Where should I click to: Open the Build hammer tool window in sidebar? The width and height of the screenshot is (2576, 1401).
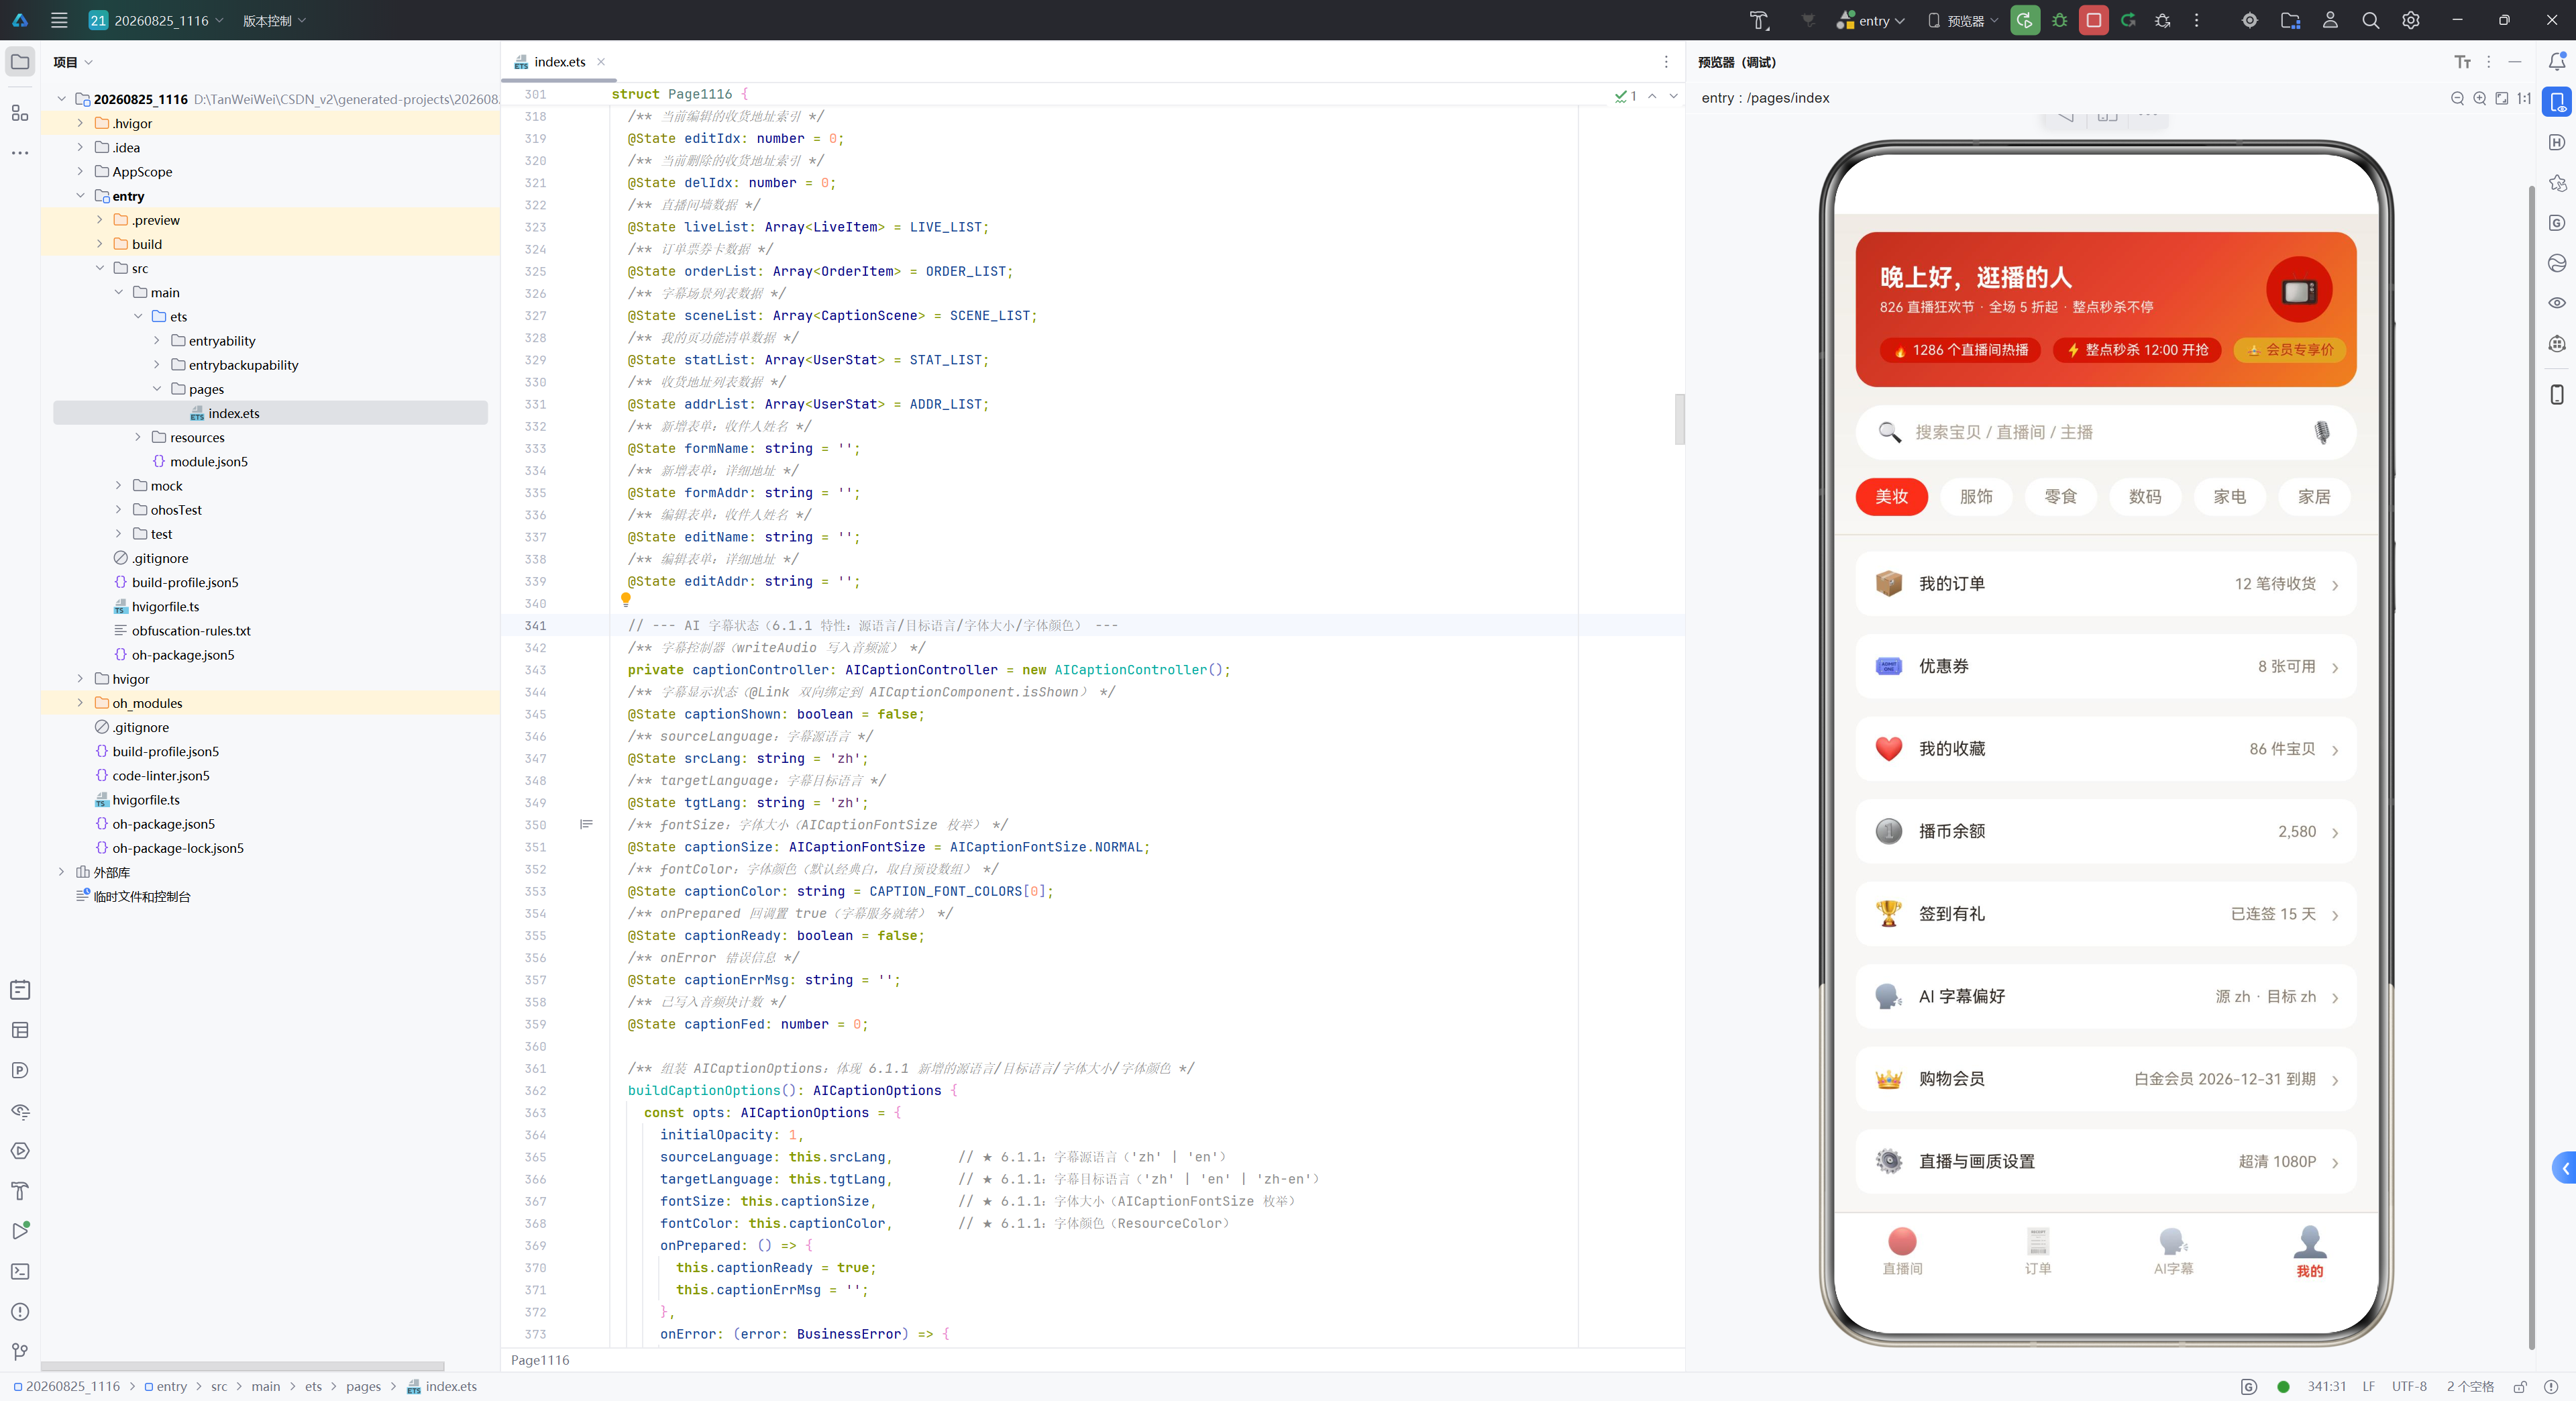[20, 1190]
